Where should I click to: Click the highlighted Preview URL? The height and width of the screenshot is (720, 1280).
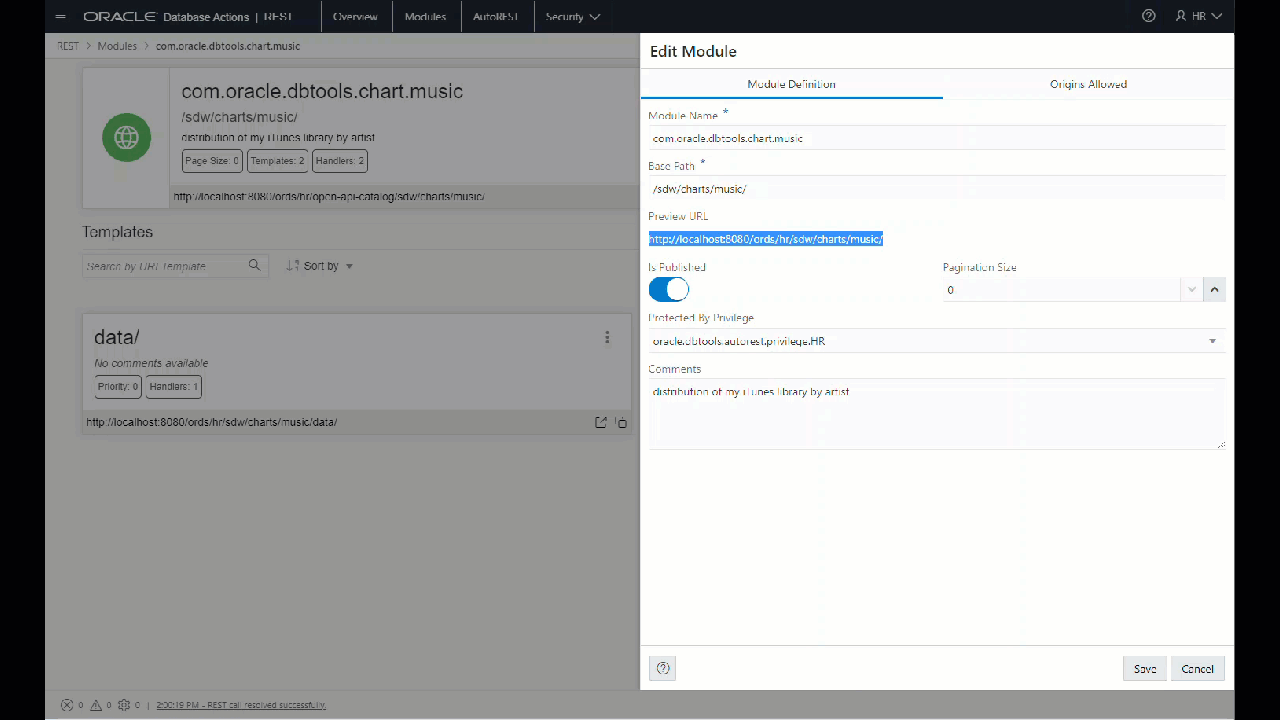(x=766, y=239)
